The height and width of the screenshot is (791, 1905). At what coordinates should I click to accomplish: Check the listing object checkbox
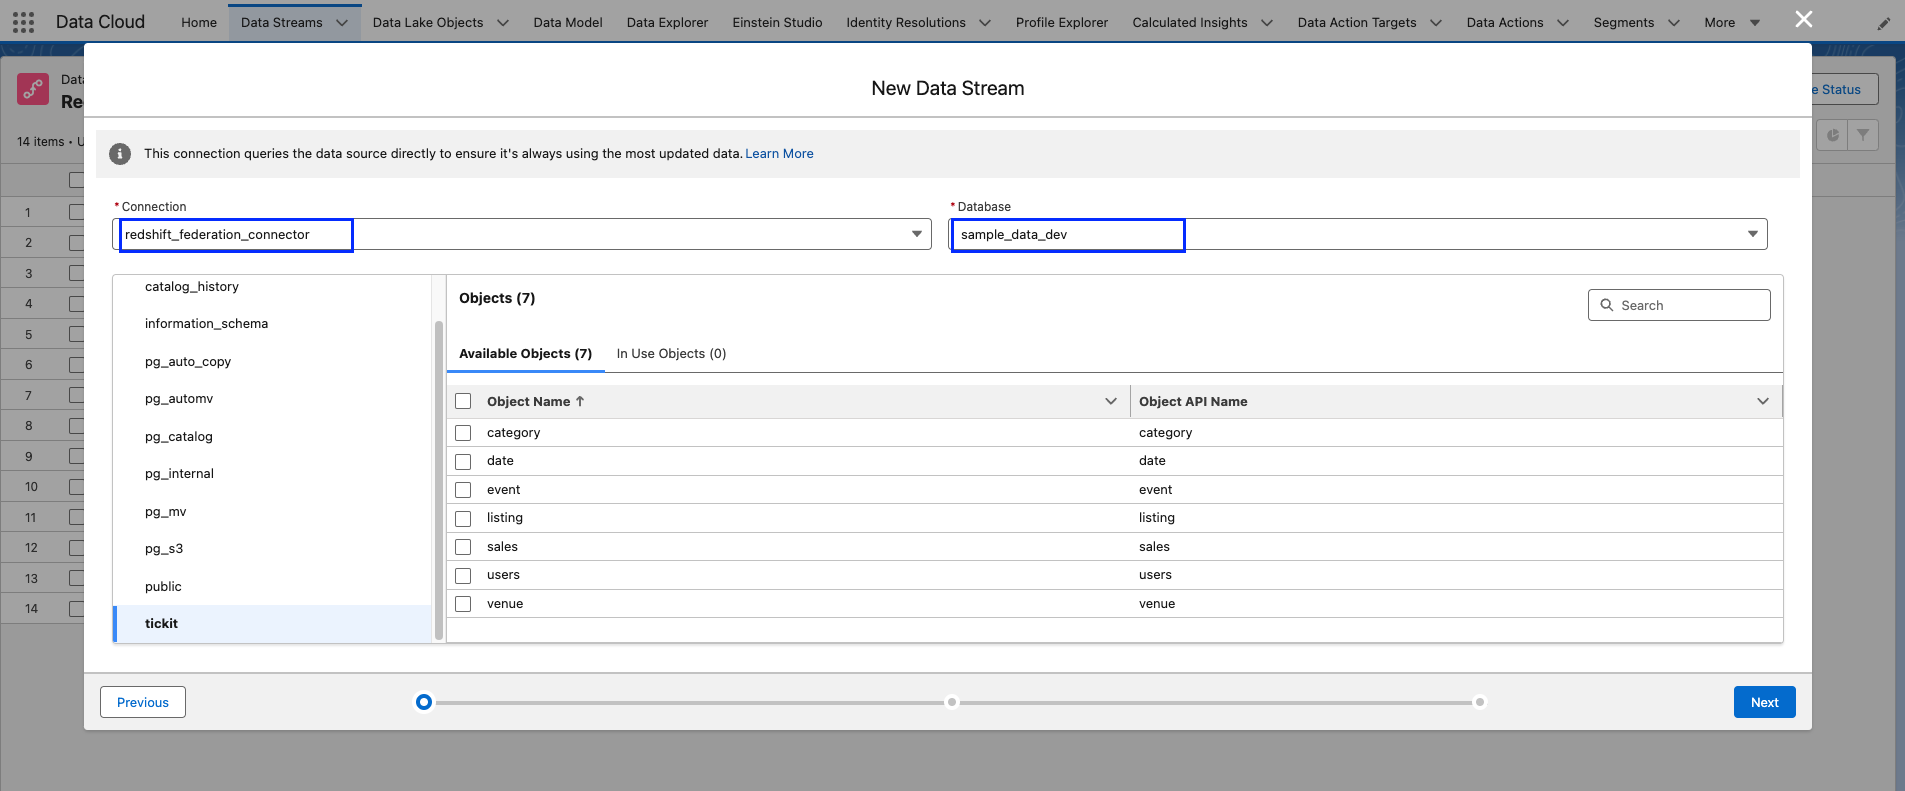tap(463, 519)
